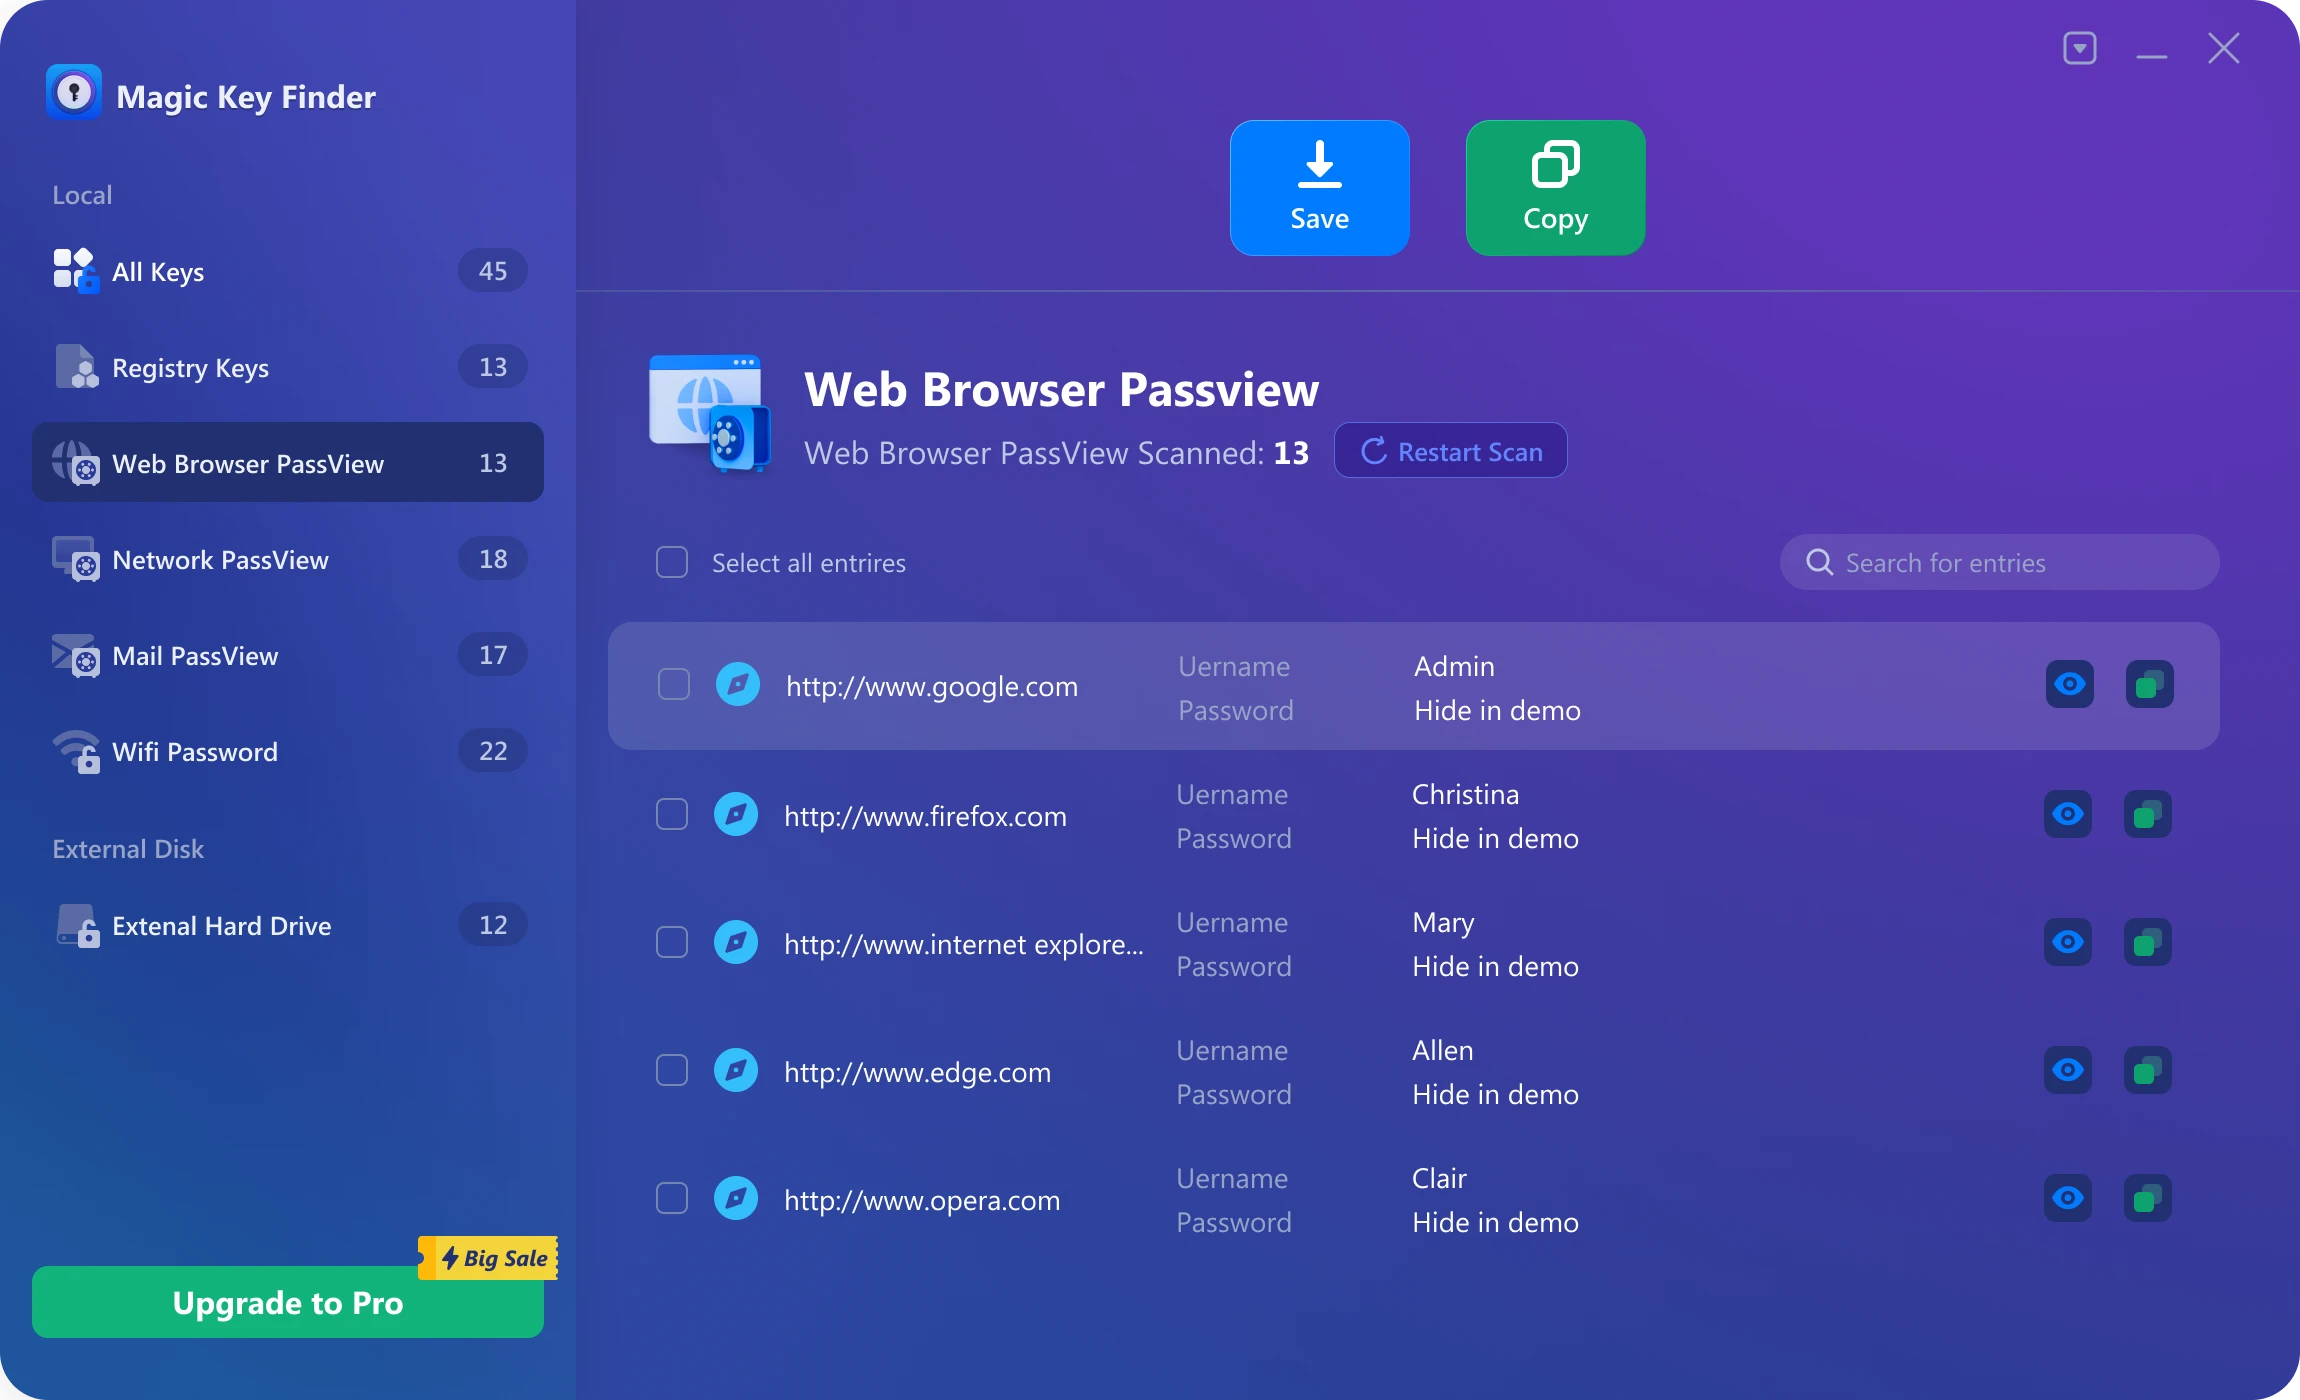Click the Magic Key Finder app logo
Screen dimensions: 2300x1400
74,92
